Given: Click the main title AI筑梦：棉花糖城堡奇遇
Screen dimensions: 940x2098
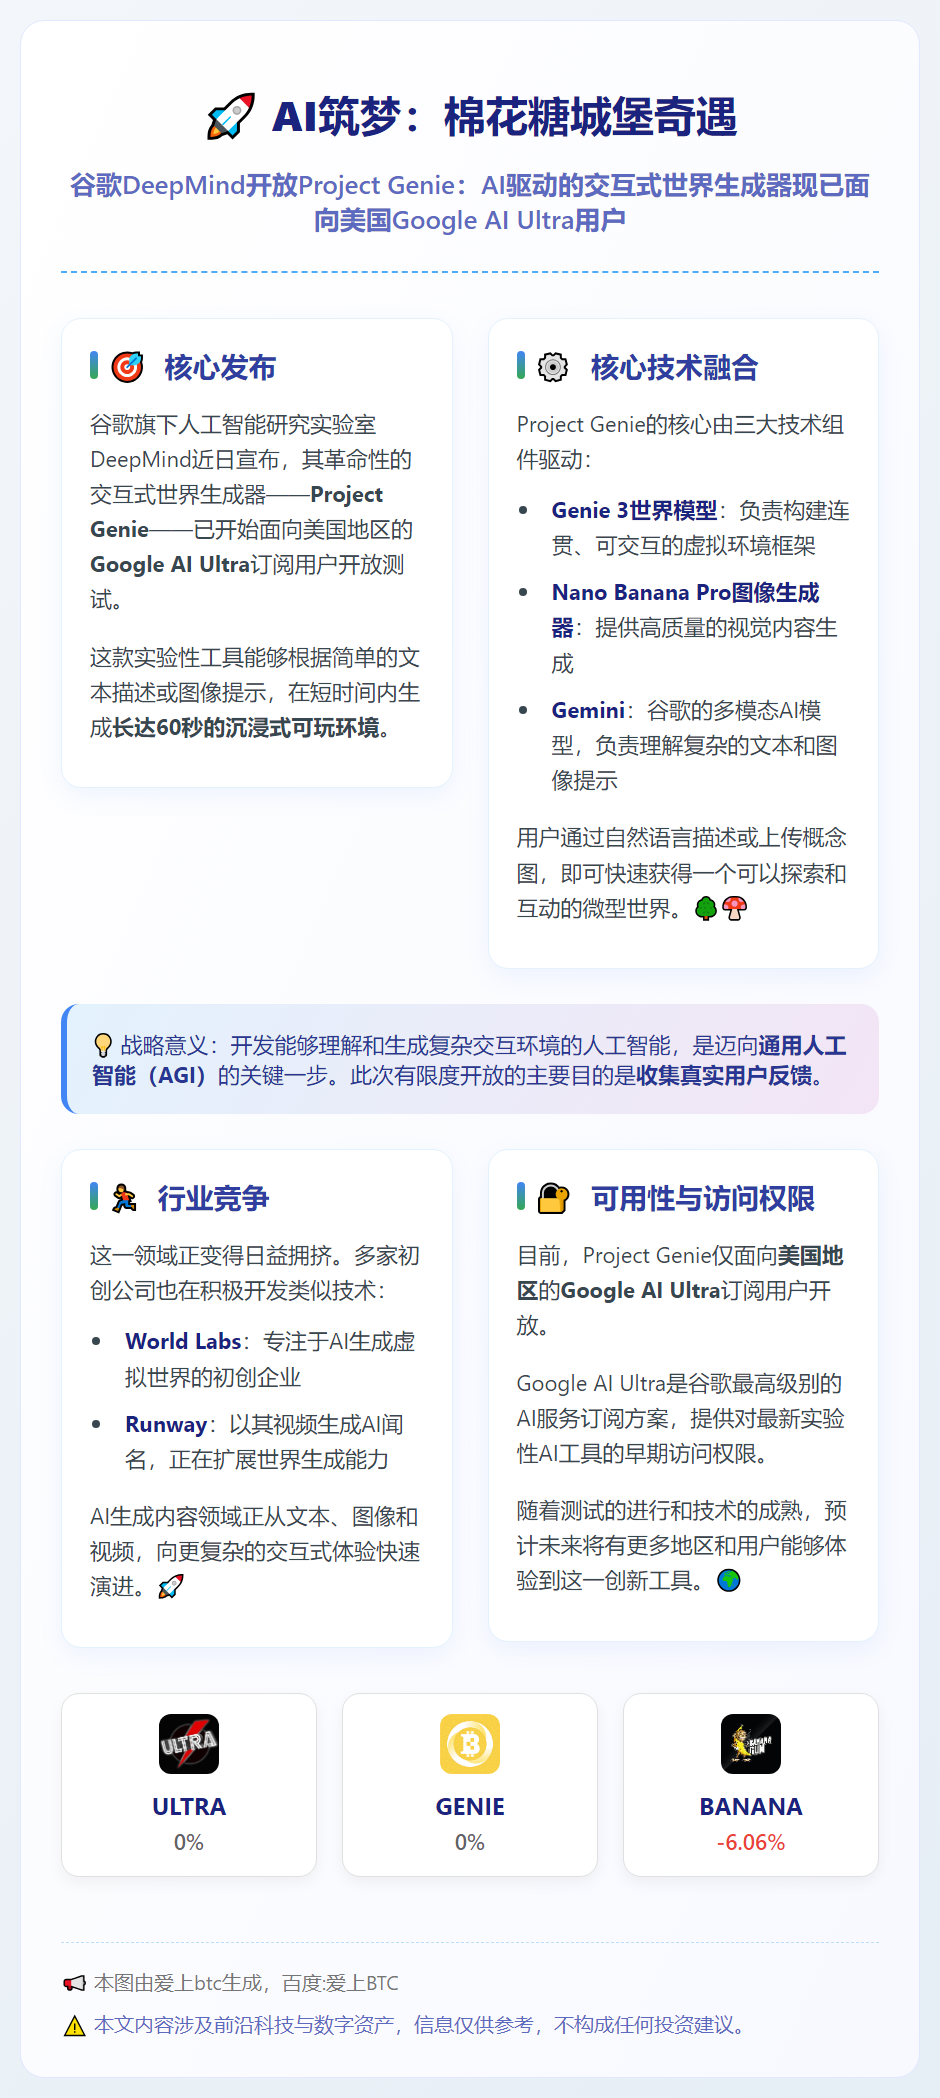Looking at the screenshot, I should (x=505, y=117).
